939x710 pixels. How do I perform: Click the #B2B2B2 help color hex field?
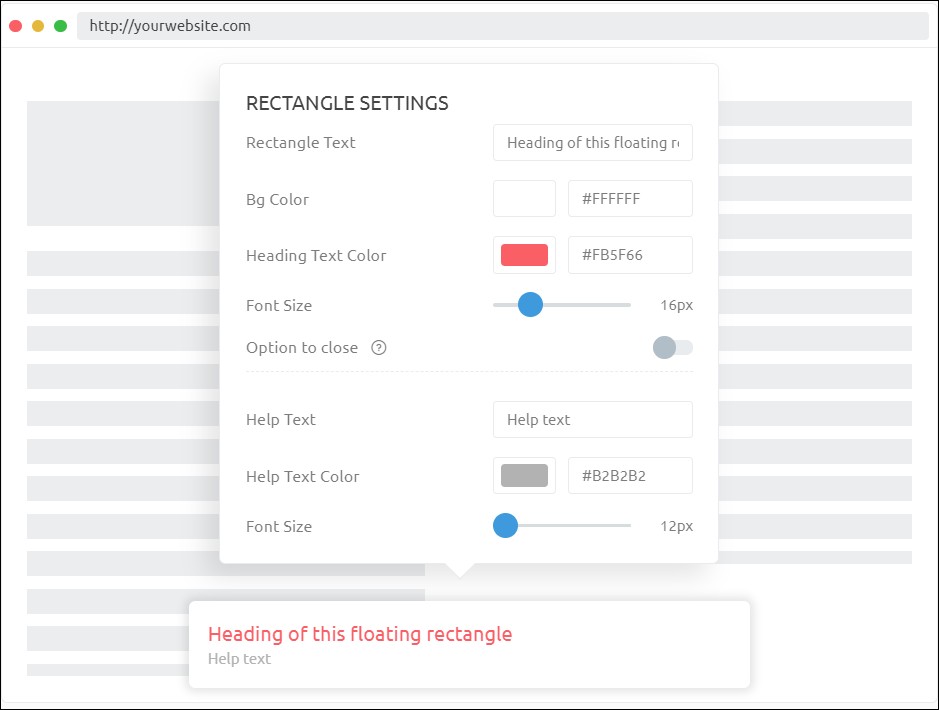click(x=630, y=476)
